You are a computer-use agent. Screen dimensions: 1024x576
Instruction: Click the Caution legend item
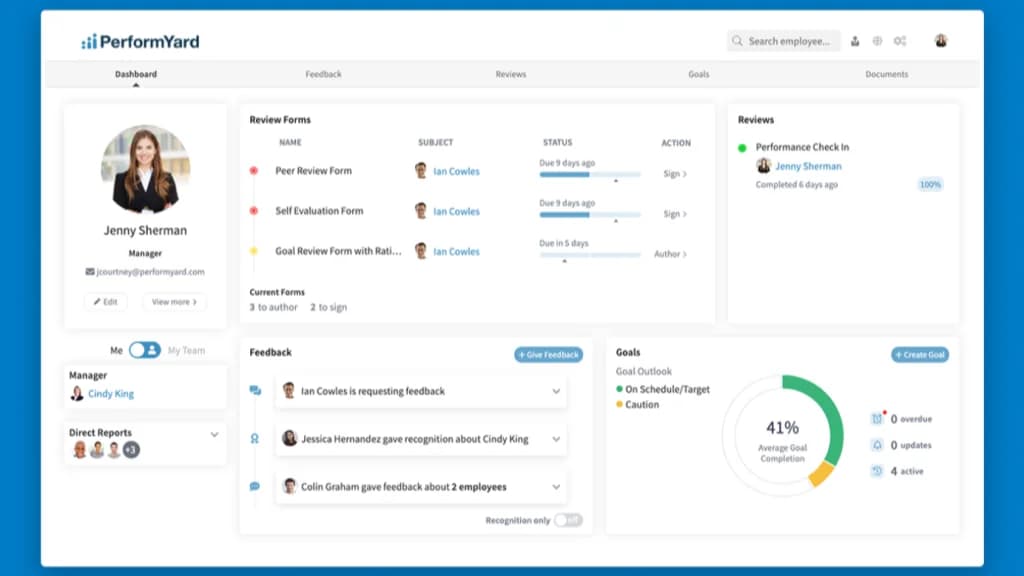coord(637,405)
